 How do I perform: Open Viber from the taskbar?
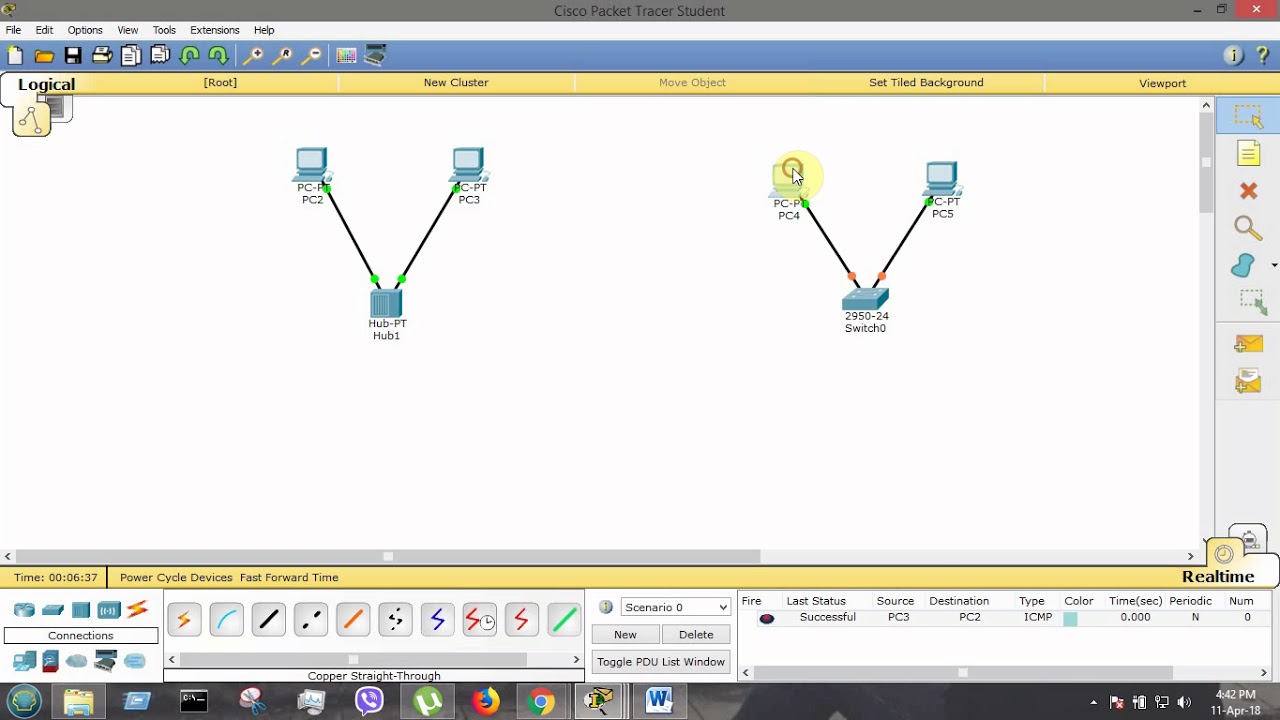tap(370, 701)
